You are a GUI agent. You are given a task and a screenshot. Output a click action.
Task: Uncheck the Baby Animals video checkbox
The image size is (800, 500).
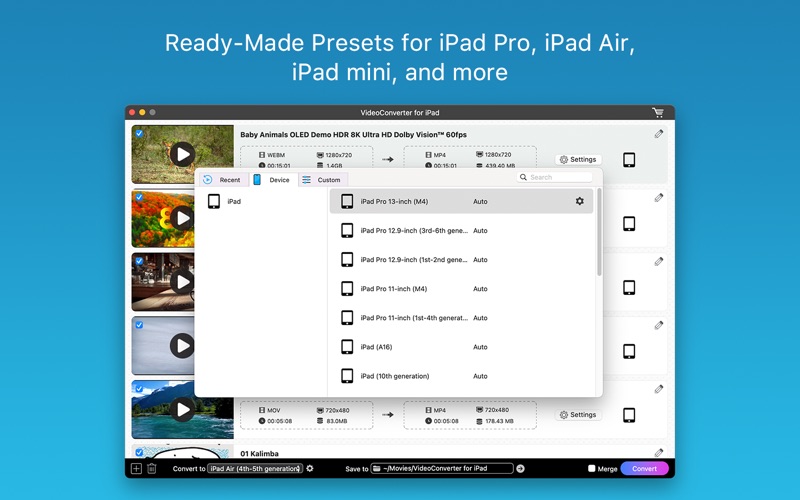pyautogui.click(x=139, y=134)
